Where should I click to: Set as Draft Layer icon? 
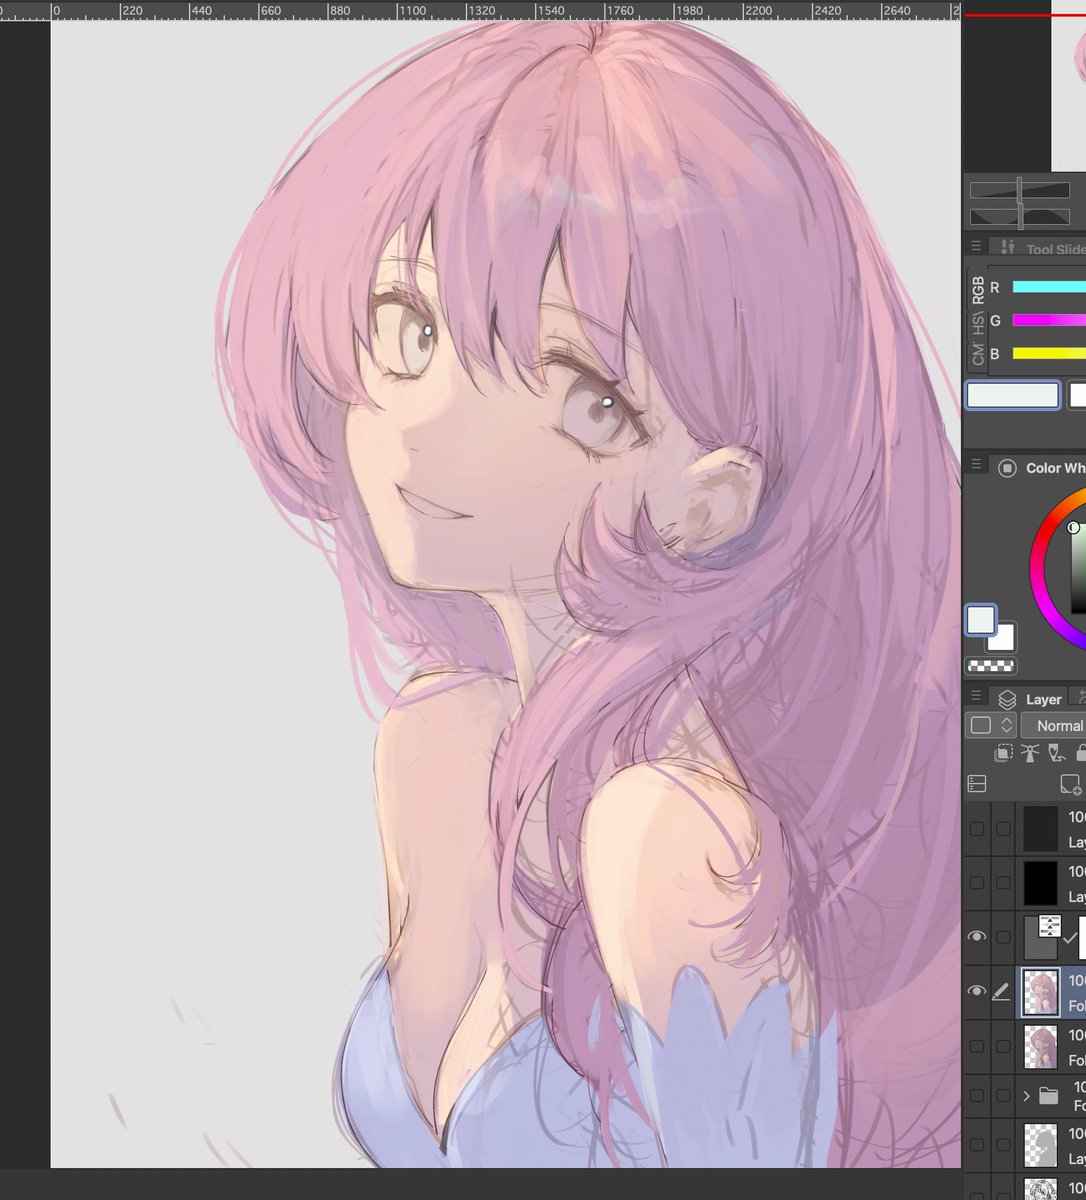point(1055,754)
